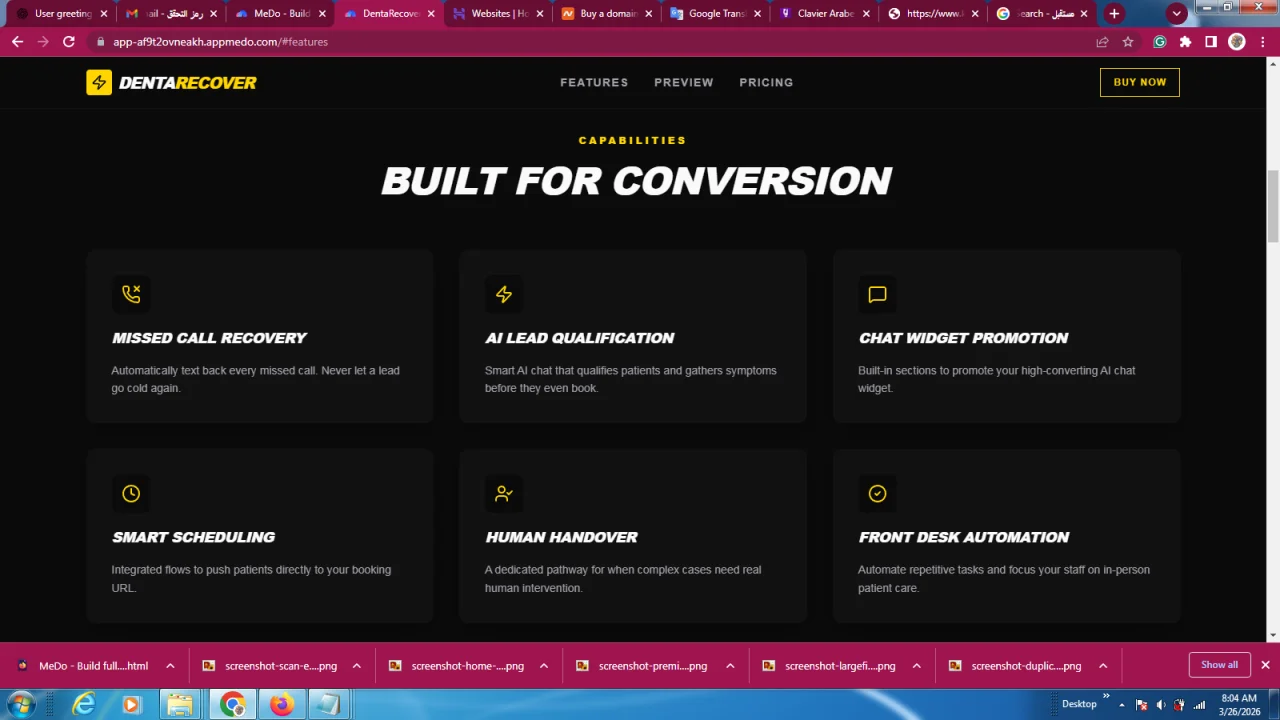1280x720 pixels.
Task: Expand options for screenshot-home download
Action: tap(544, 666)
